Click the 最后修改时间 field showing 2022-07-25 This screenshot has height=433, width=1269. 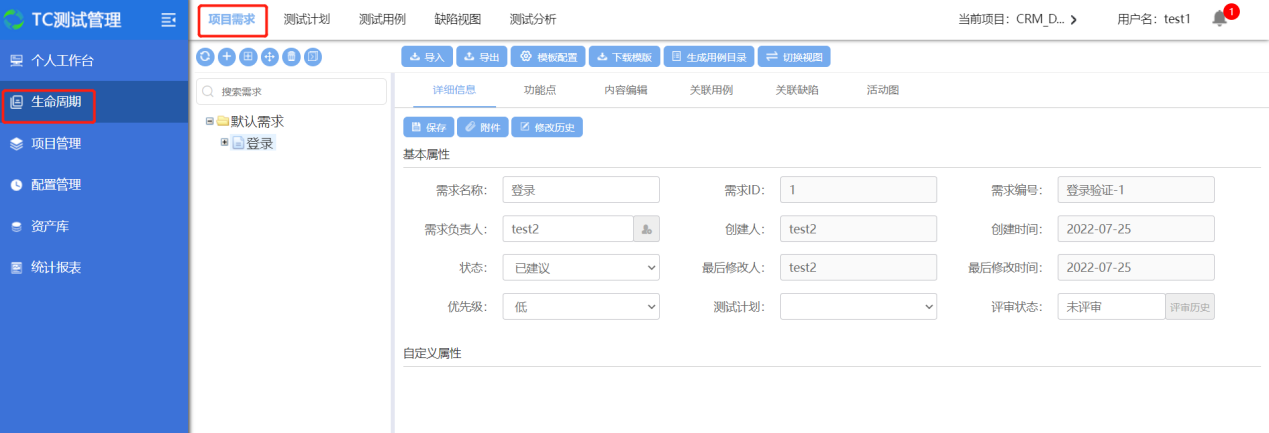pos(1136,268)
